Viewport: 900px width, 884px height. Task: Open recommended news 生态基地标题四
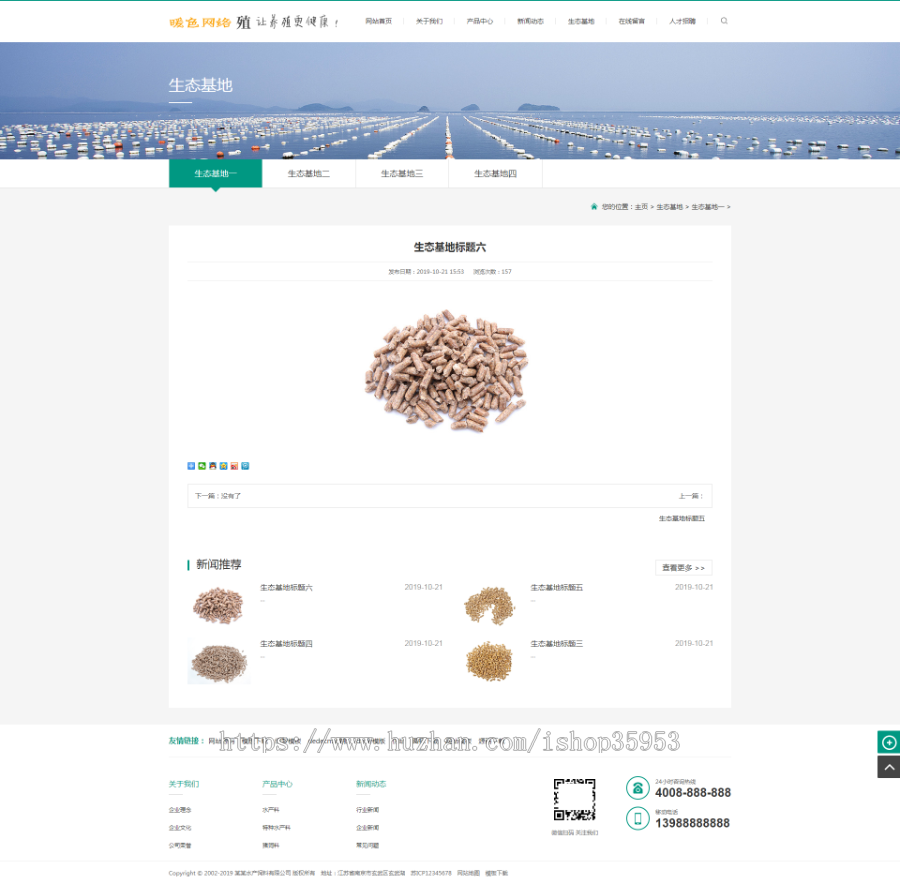[286, 644]
